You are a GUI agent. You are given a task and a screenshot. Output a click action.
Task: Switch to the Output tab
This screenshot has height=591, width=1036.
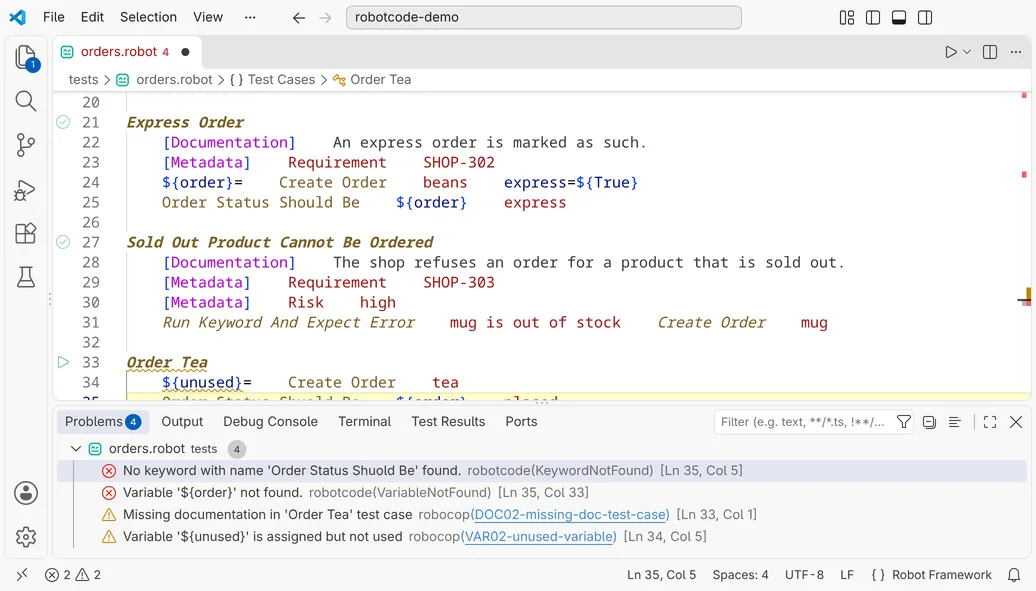click(182, 422)
